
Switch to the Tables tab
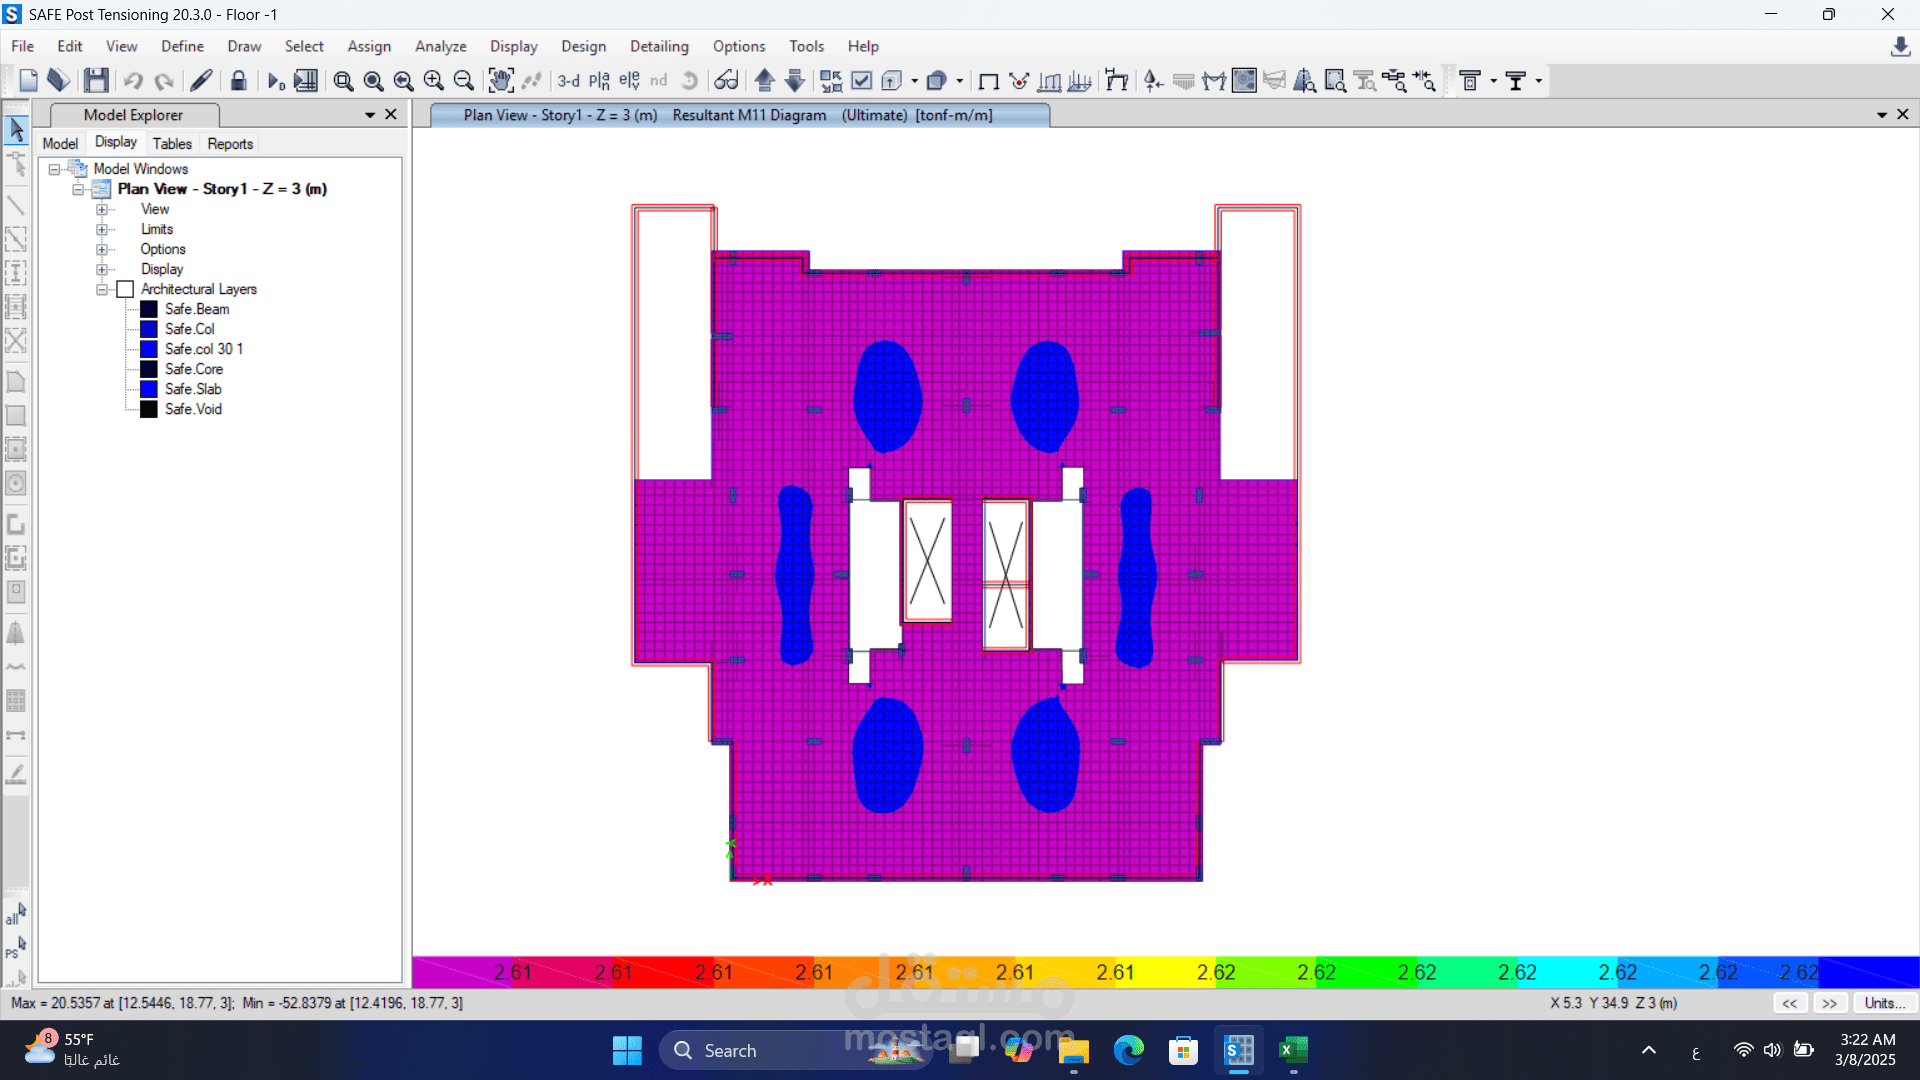(172, 144)
